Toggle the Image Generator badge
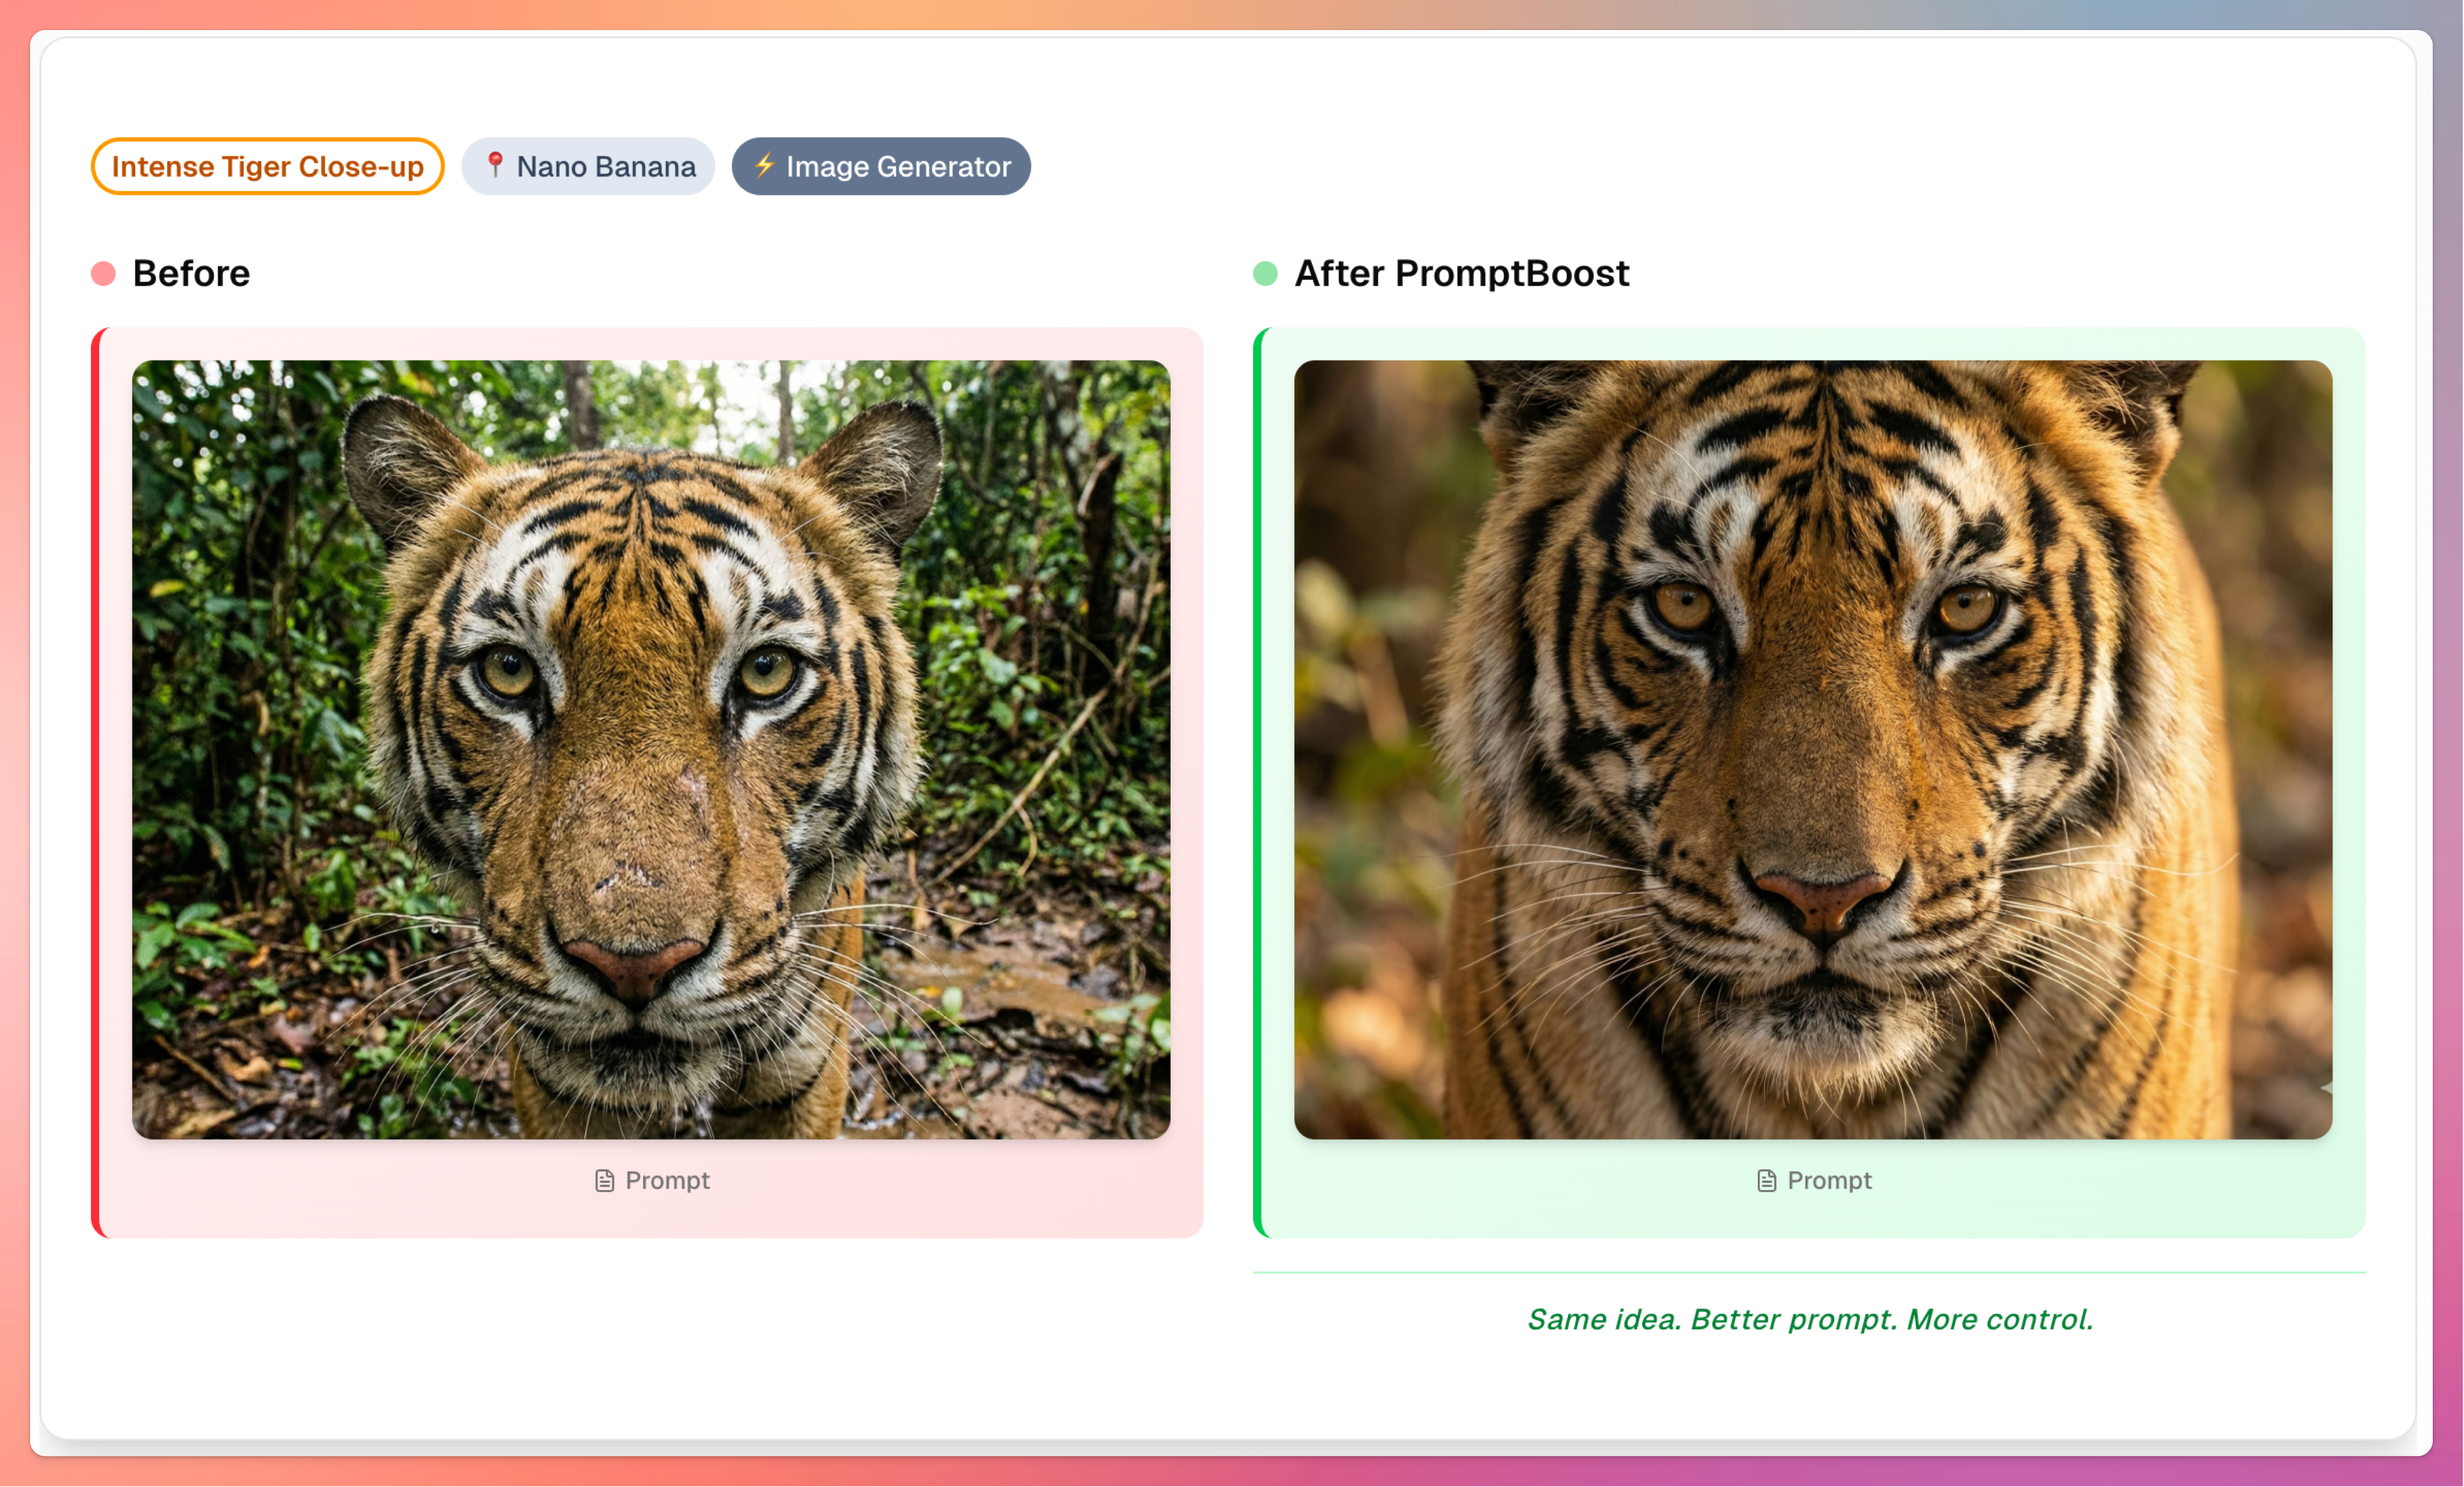 (x=881, y=166)
